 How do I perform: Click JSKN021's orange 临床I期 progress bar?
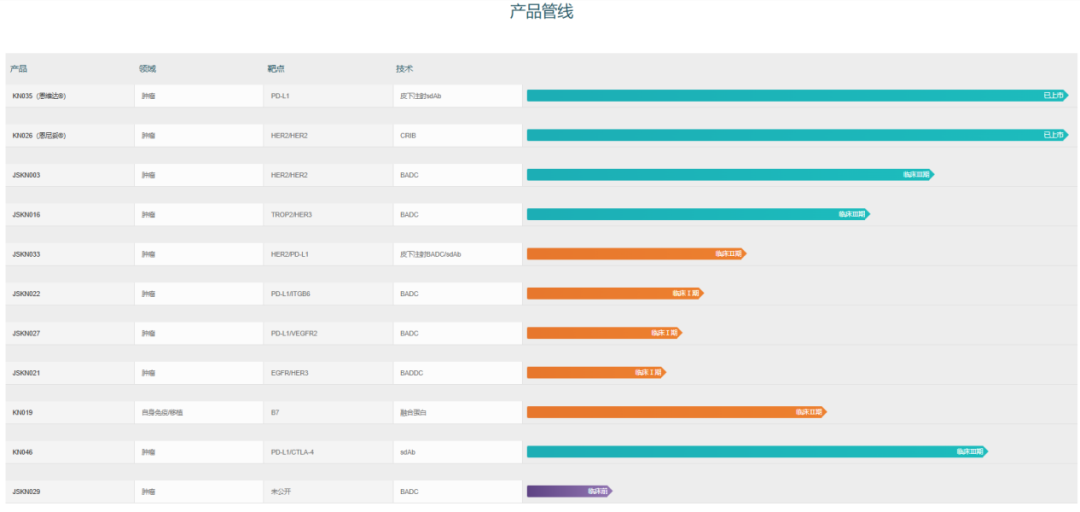tap(596, 373)
